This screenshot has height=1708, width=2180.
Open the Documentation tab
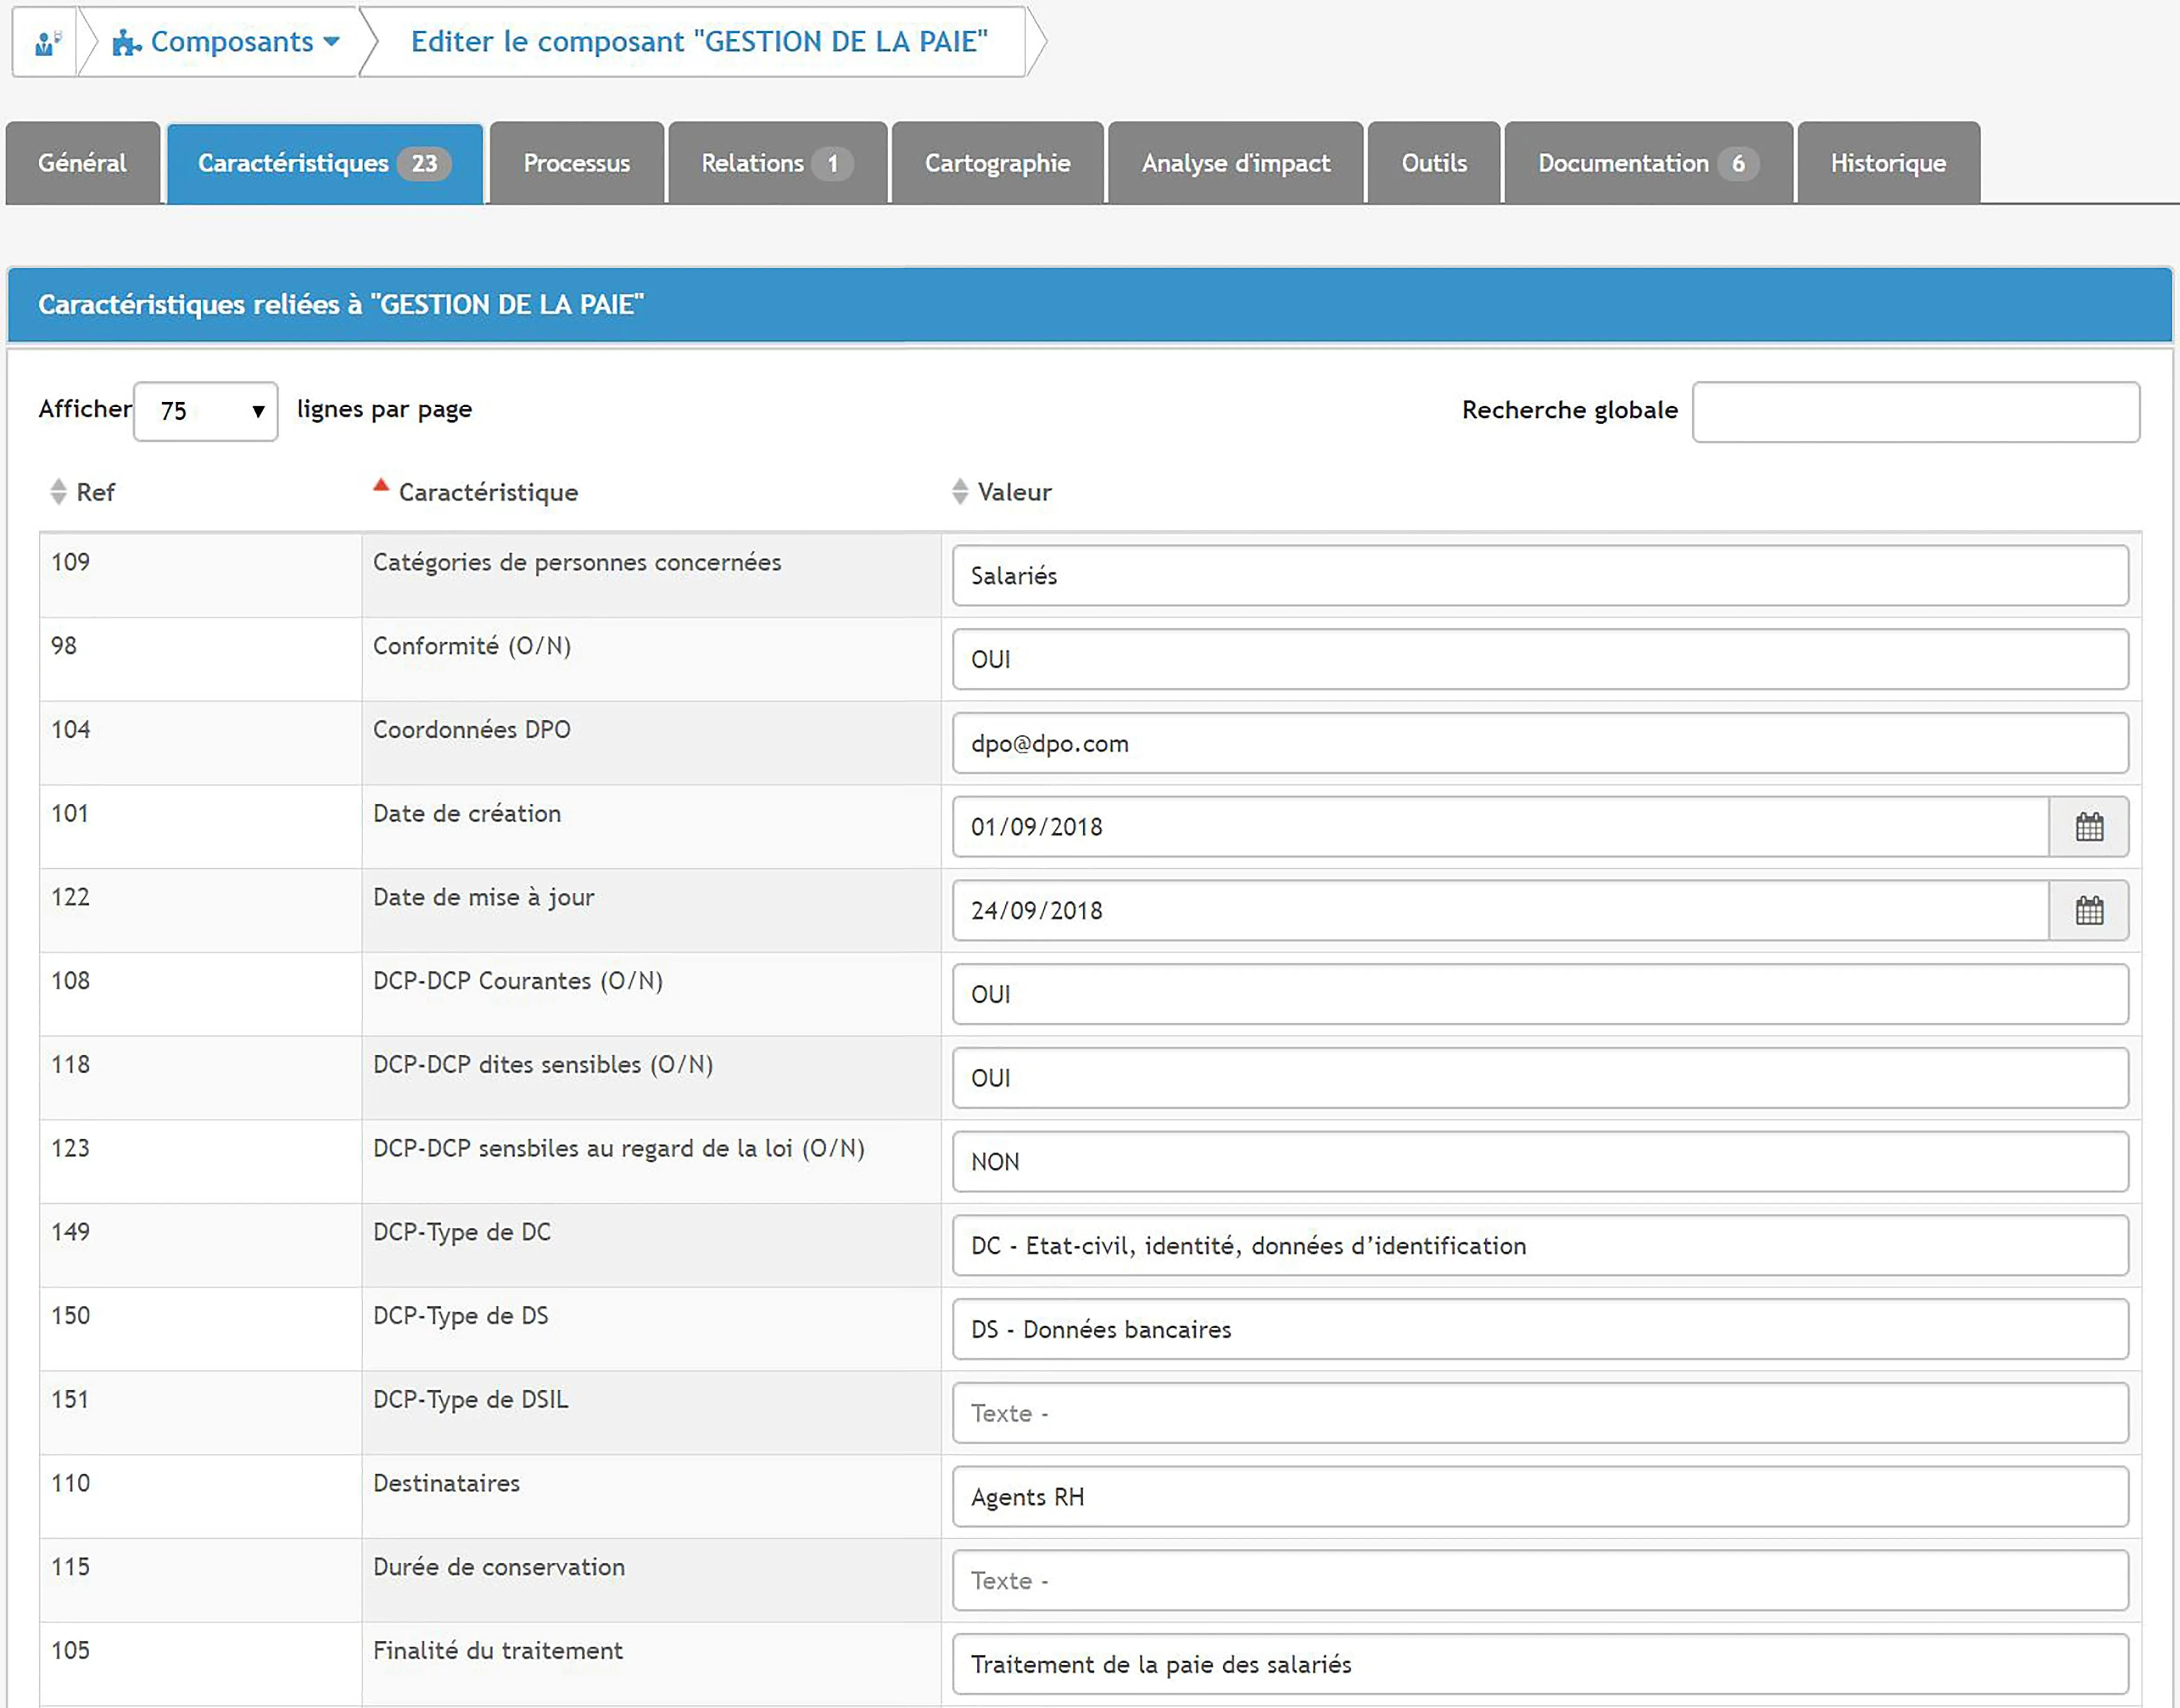(x=1649, y=163)
